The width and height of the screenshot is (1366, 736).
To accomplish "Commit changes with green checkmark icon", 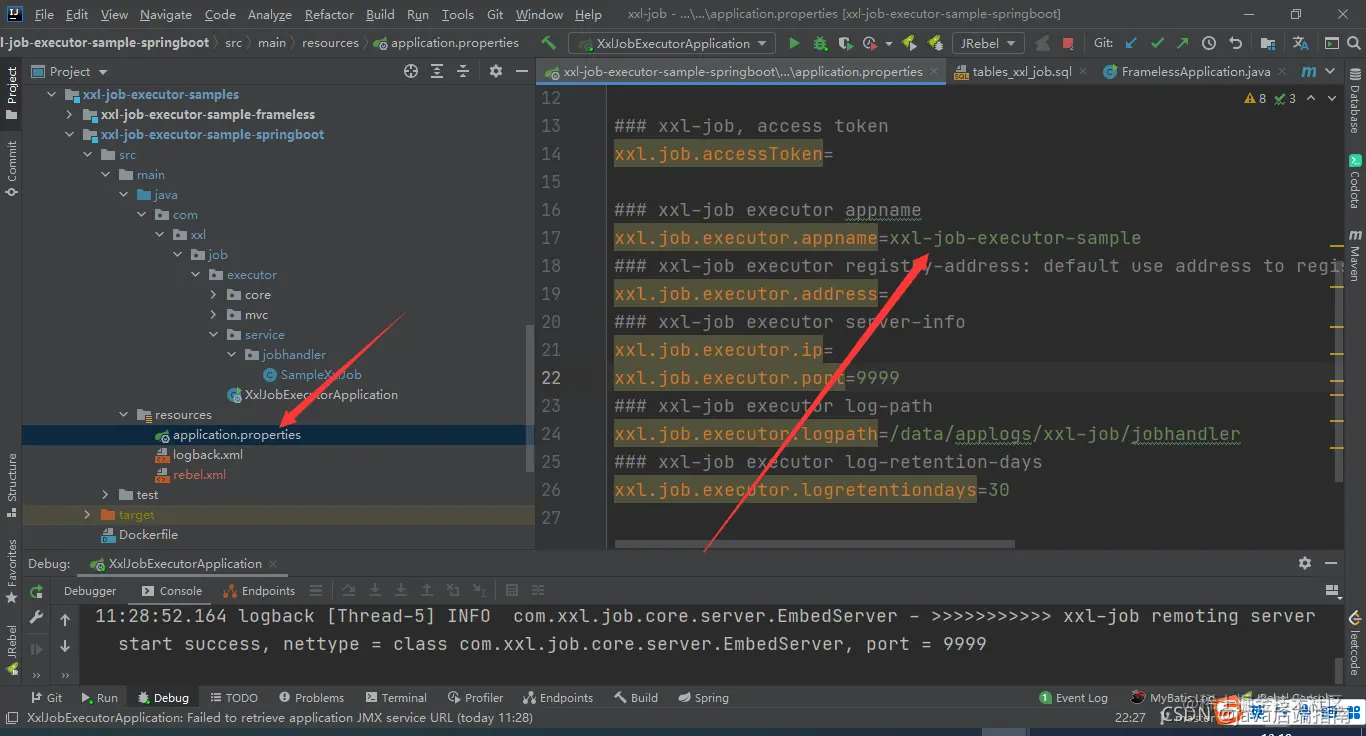I will coord(1157,43).
